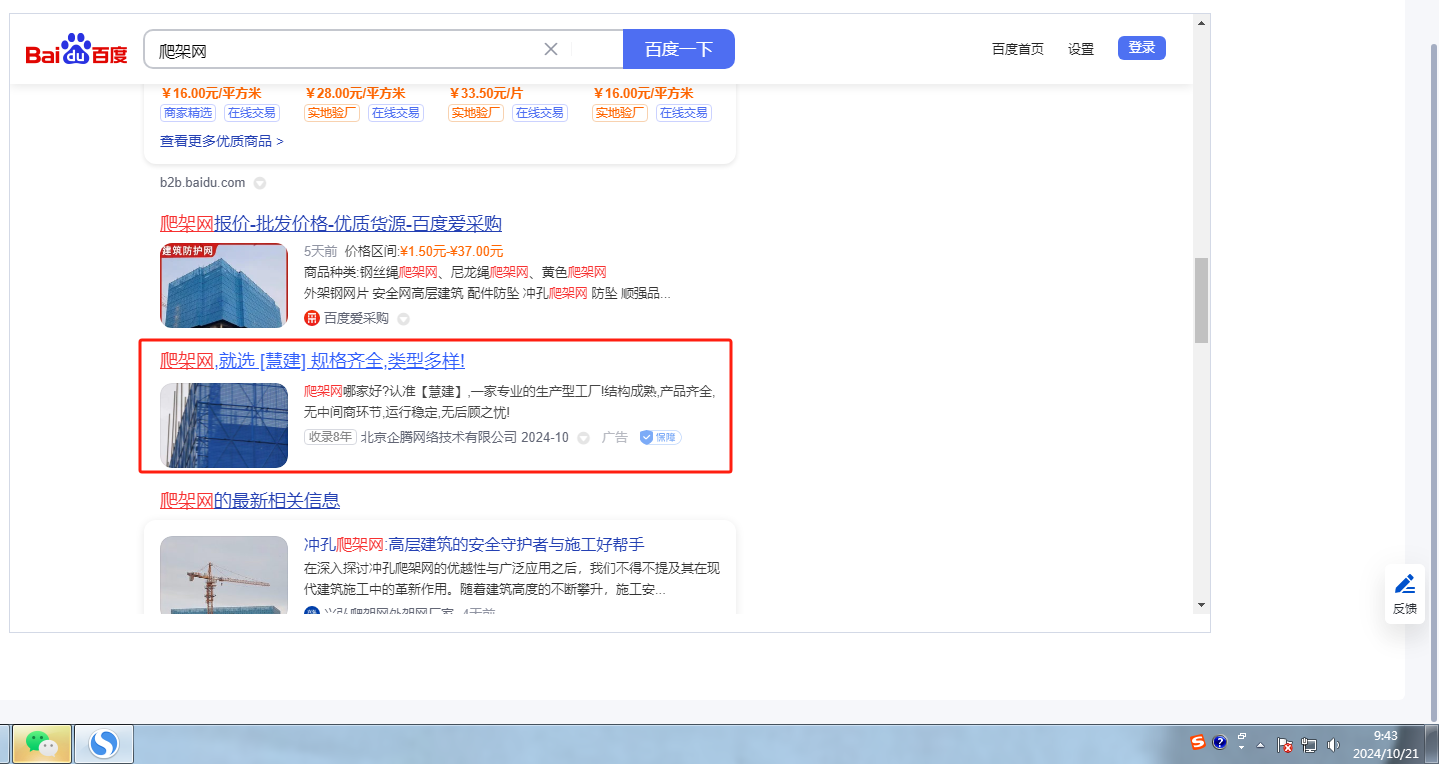
Task: Open 百度首页 in the top navigation
Action: [1017, 49]
